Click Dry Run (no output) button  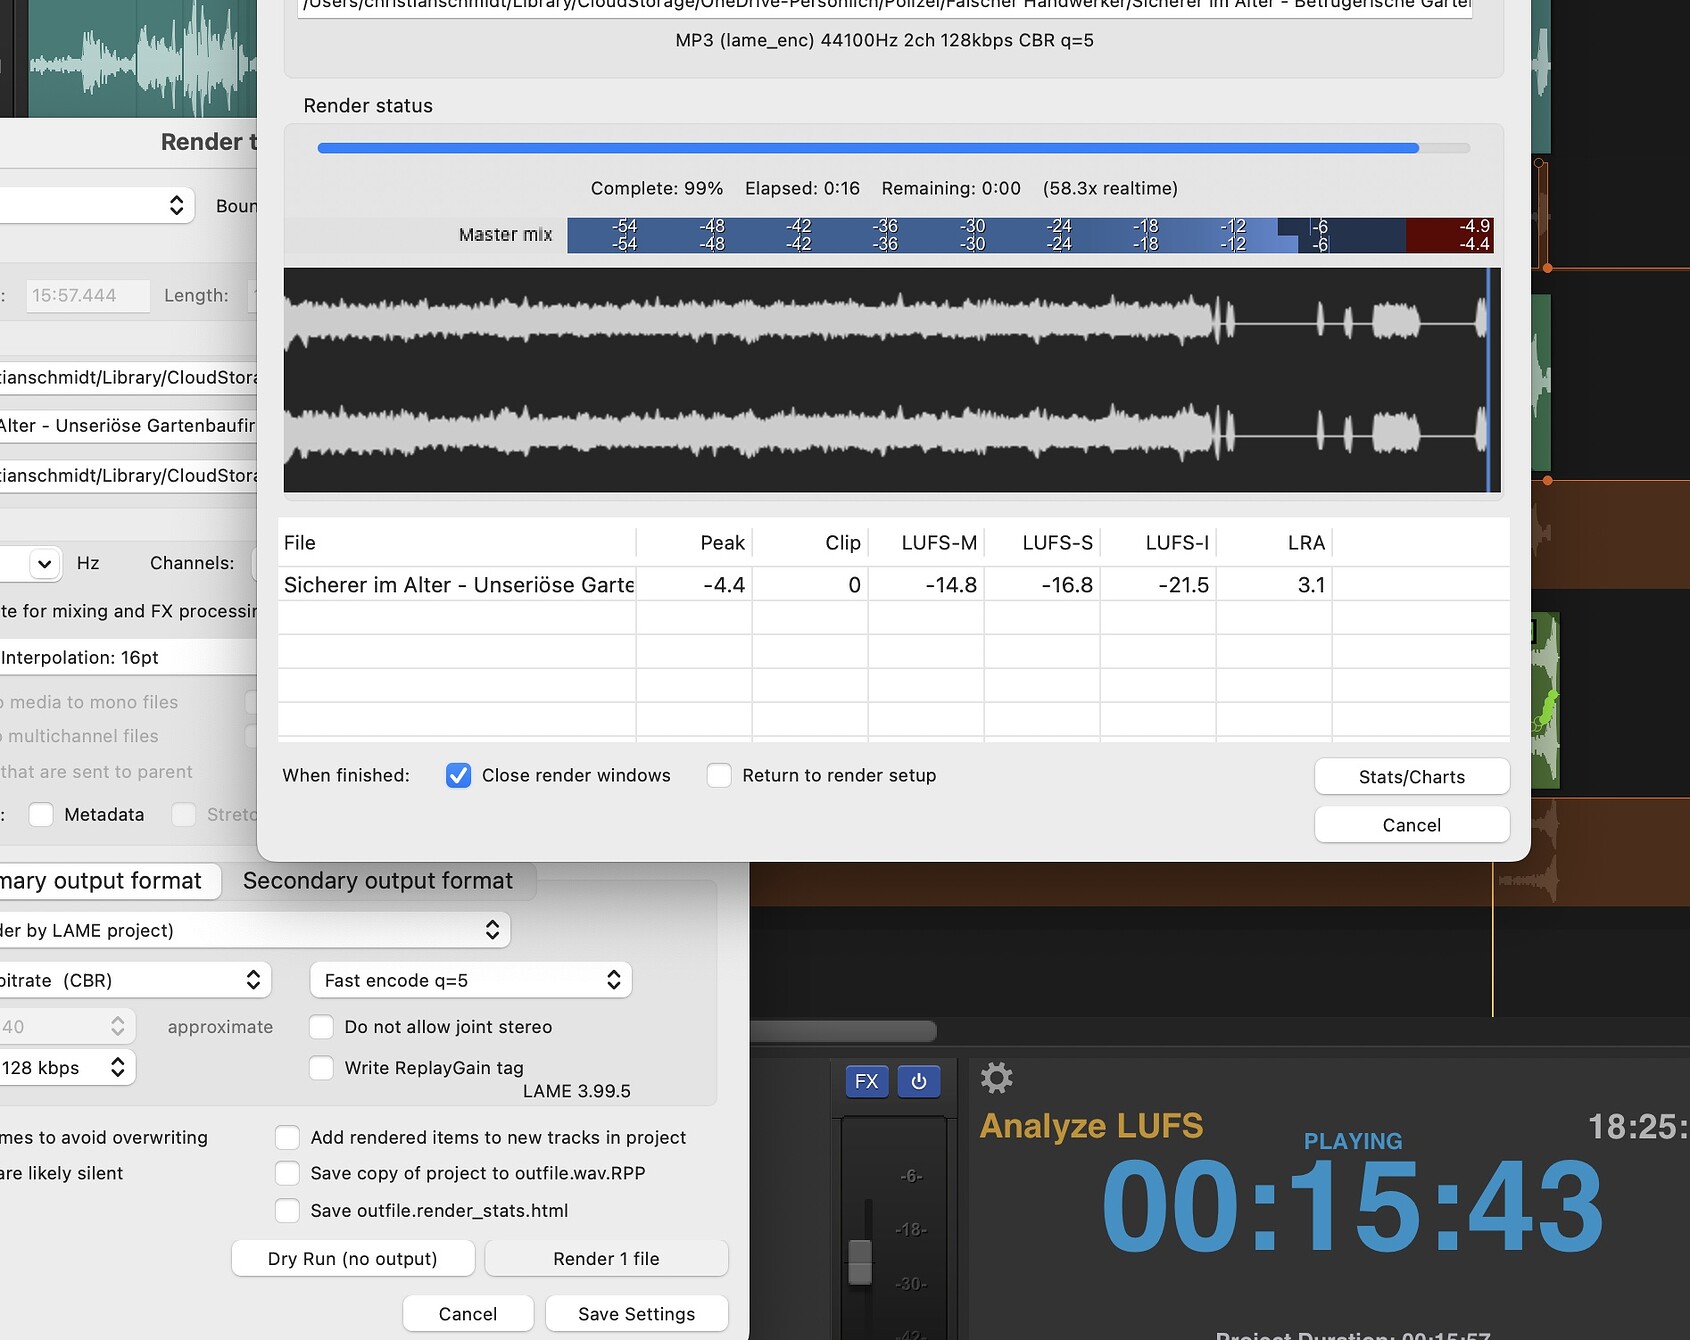(353, 1258)
